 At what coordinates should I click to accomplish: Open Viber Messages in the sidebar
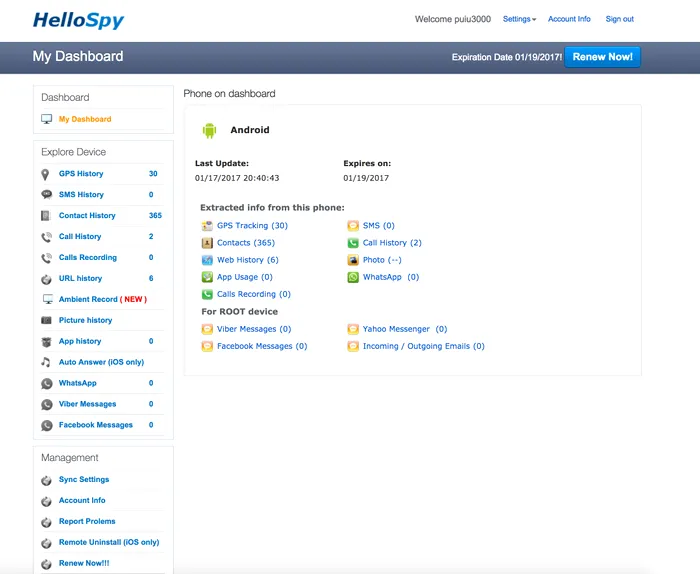[x=88, y=404]
